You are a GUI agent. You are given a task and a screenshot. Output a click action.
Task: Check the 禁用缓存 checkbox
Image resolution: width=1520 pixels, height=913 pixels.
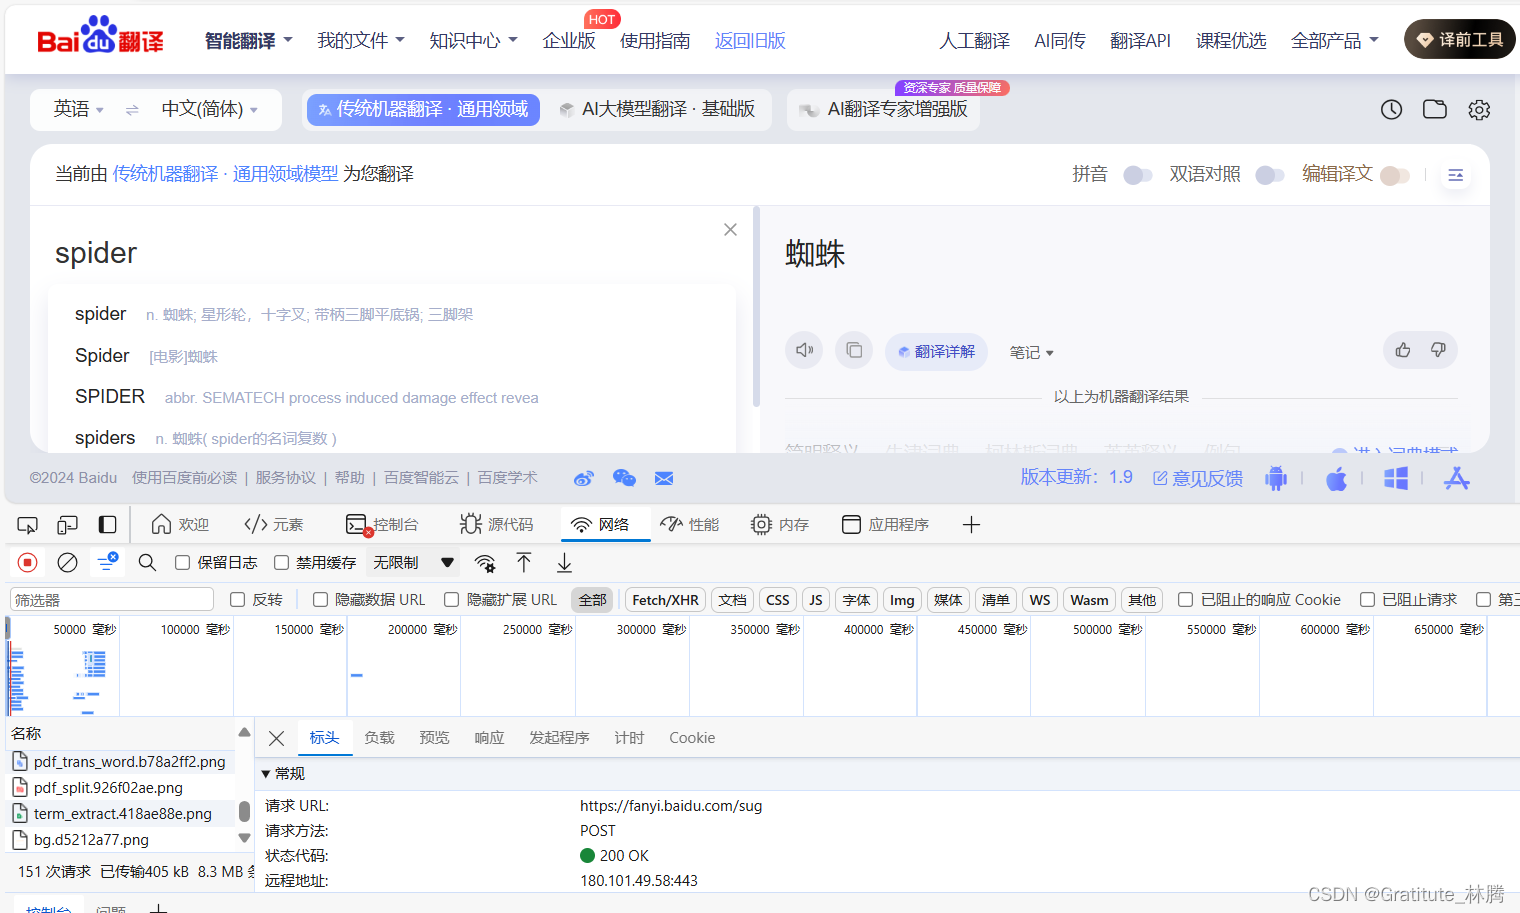click(282, 562)
